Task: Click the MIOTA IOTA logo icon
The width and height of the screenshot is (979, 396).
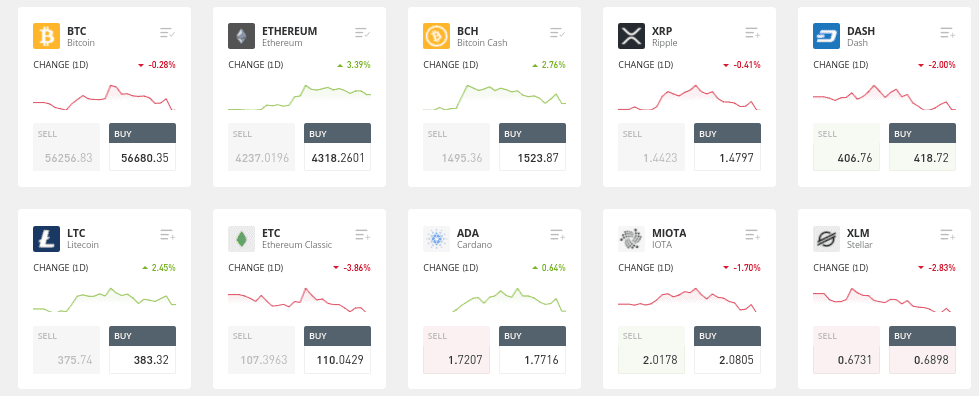Action: click(631, 239)
